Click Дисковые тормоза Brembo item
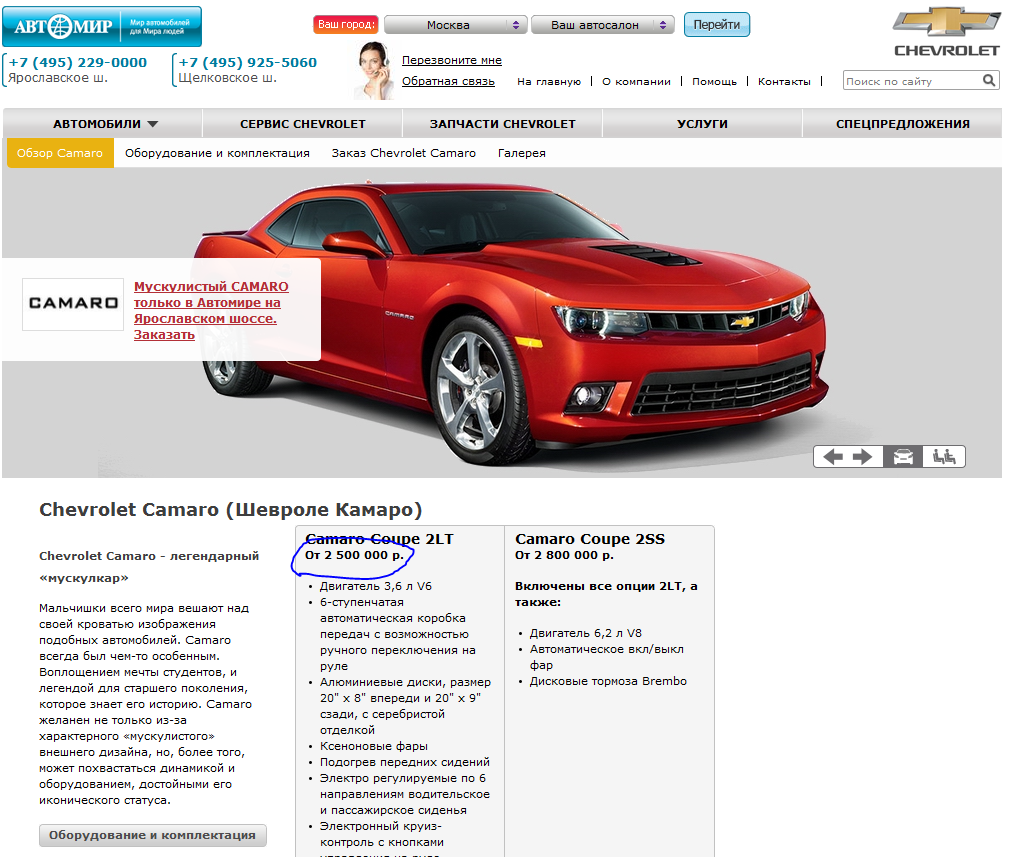The image size is (1010, 857). tap(608, 681)
